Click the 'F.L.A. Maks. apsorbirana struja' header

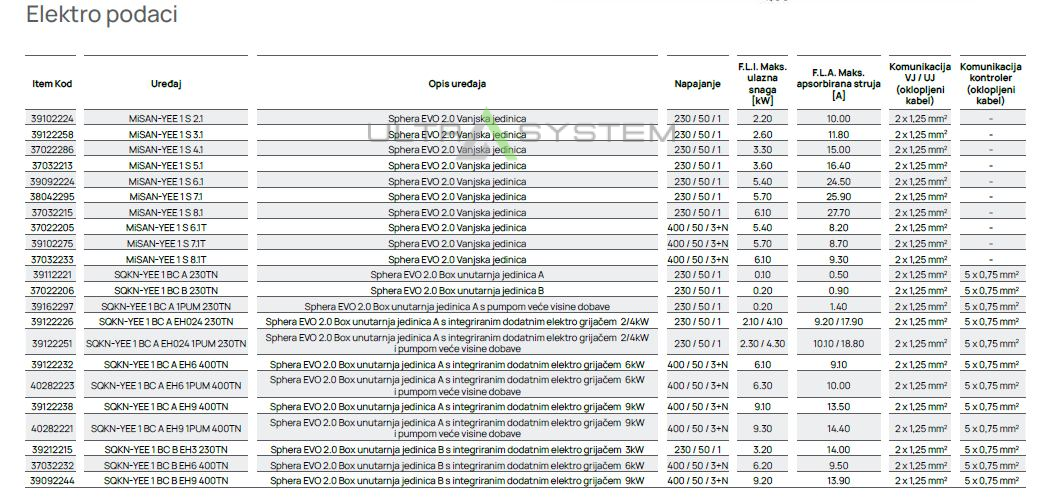pos(838,84)
